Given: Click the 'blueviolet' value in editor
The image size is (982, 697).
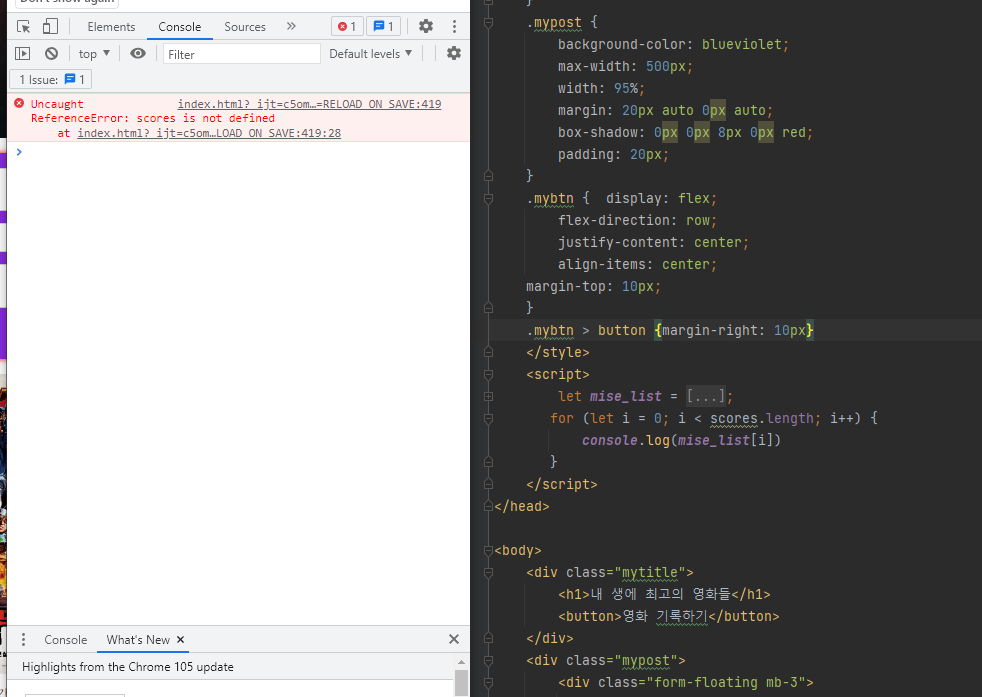Looking at the screenshot, I should pyautogui.click(x=742, y=44).
